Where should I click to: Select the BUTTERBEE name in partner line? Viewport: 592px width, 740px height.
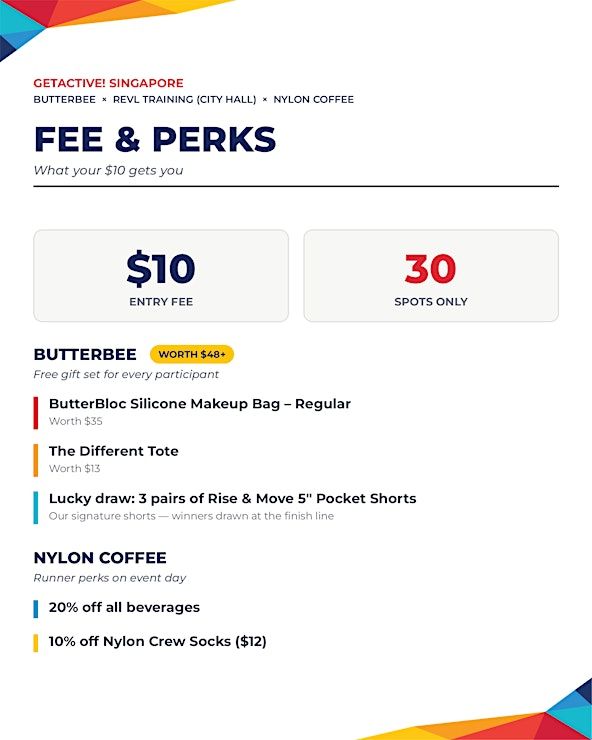[x=65, y=100]
